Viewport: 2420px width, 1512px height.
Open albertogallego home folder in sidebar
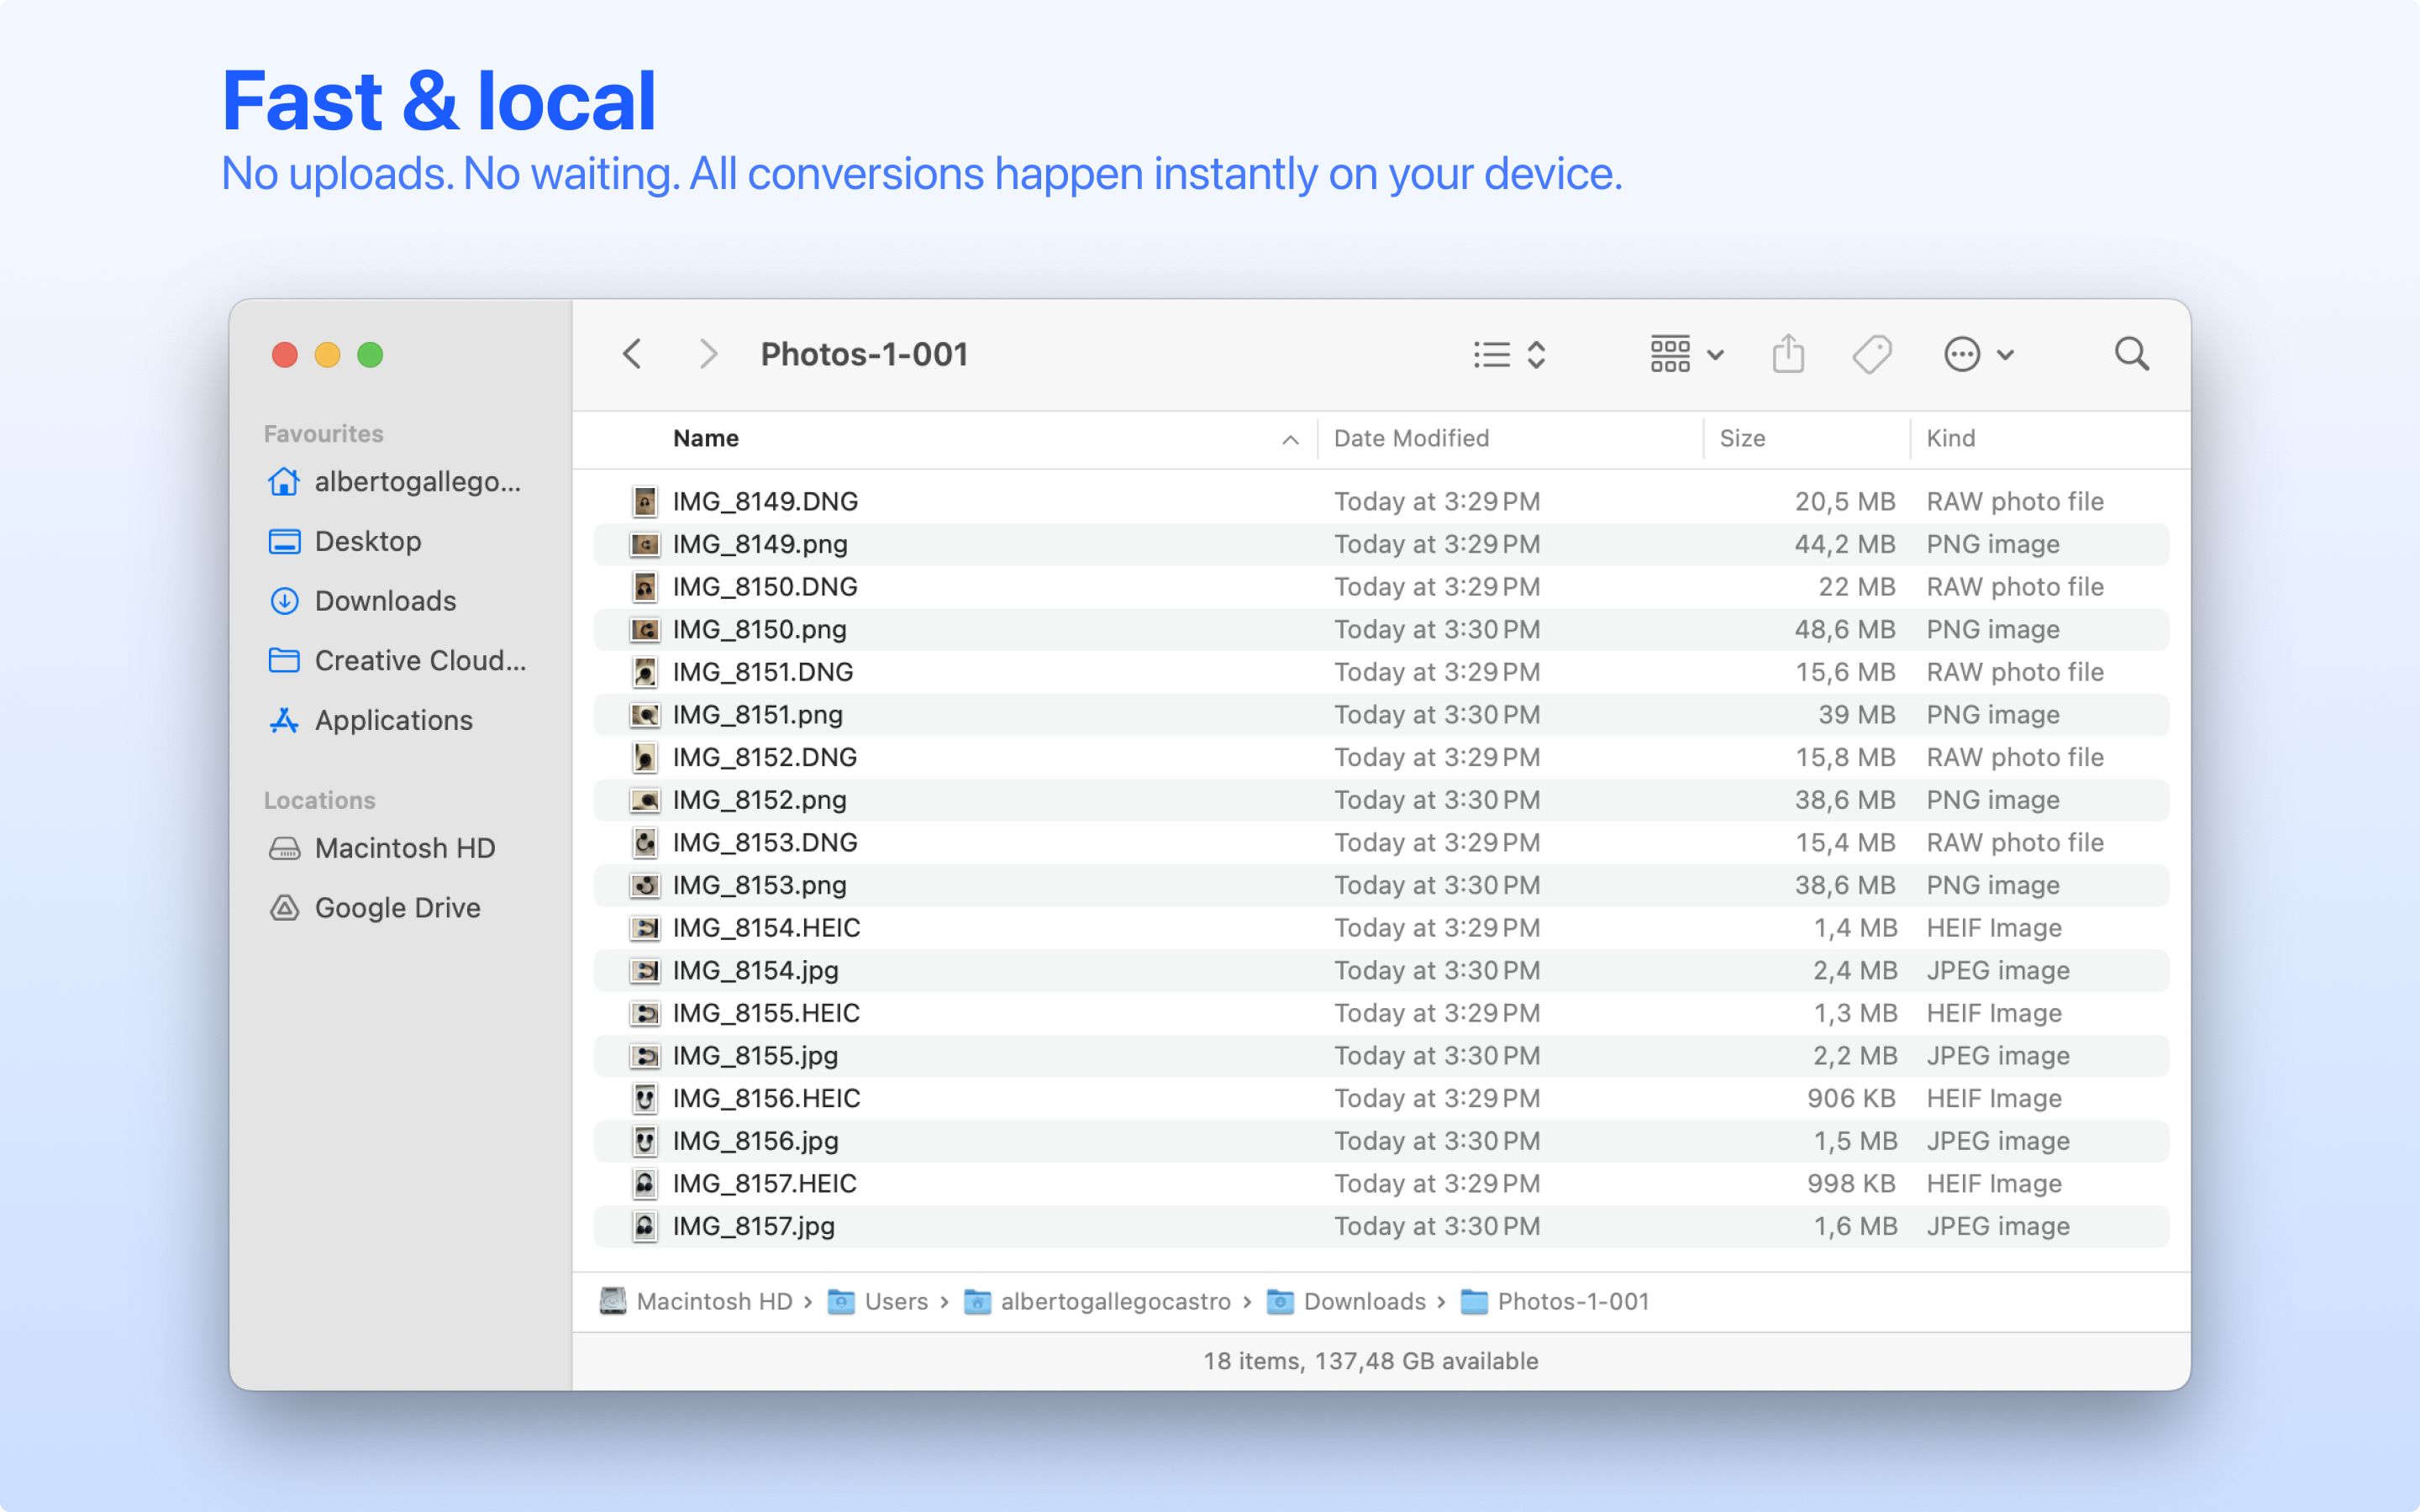tap(396, 482)
